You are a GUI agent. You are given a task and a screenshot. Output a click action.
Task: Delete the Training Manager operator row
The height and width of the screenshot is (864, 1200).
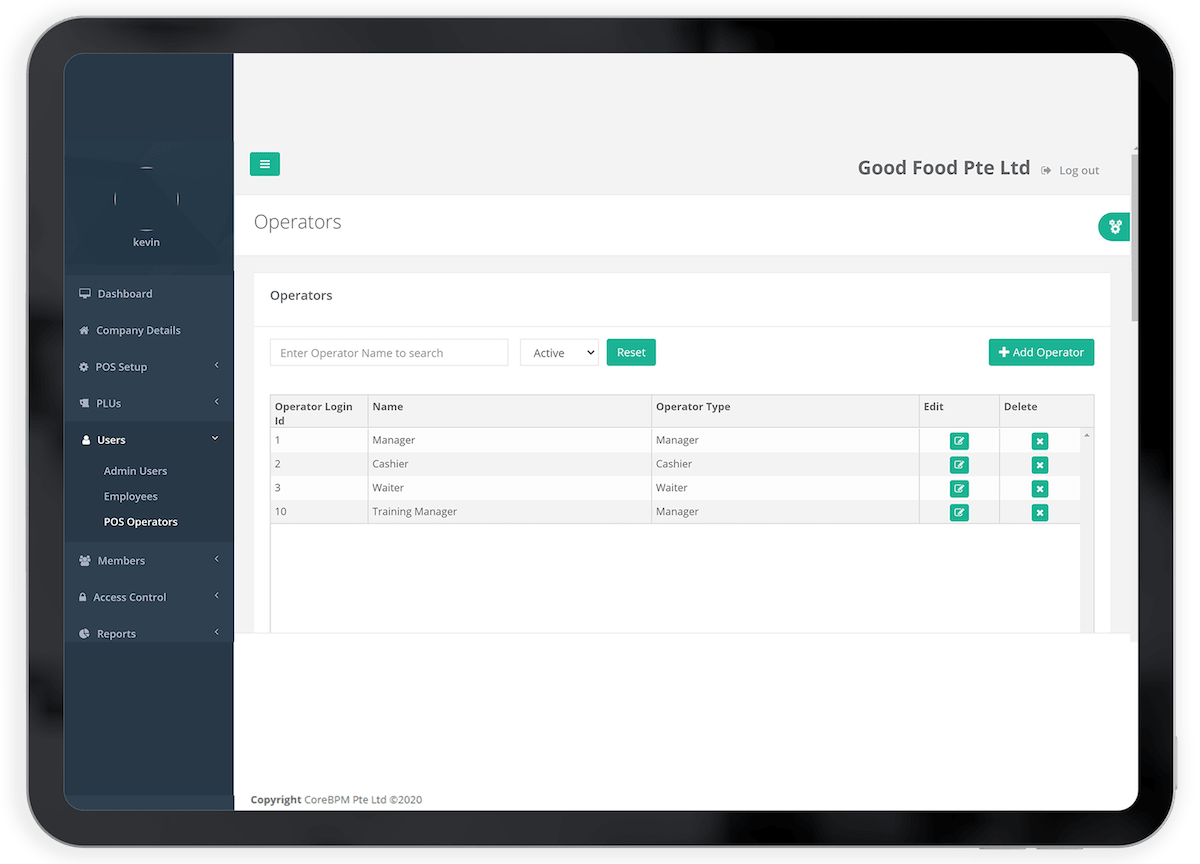[1040, 513]
